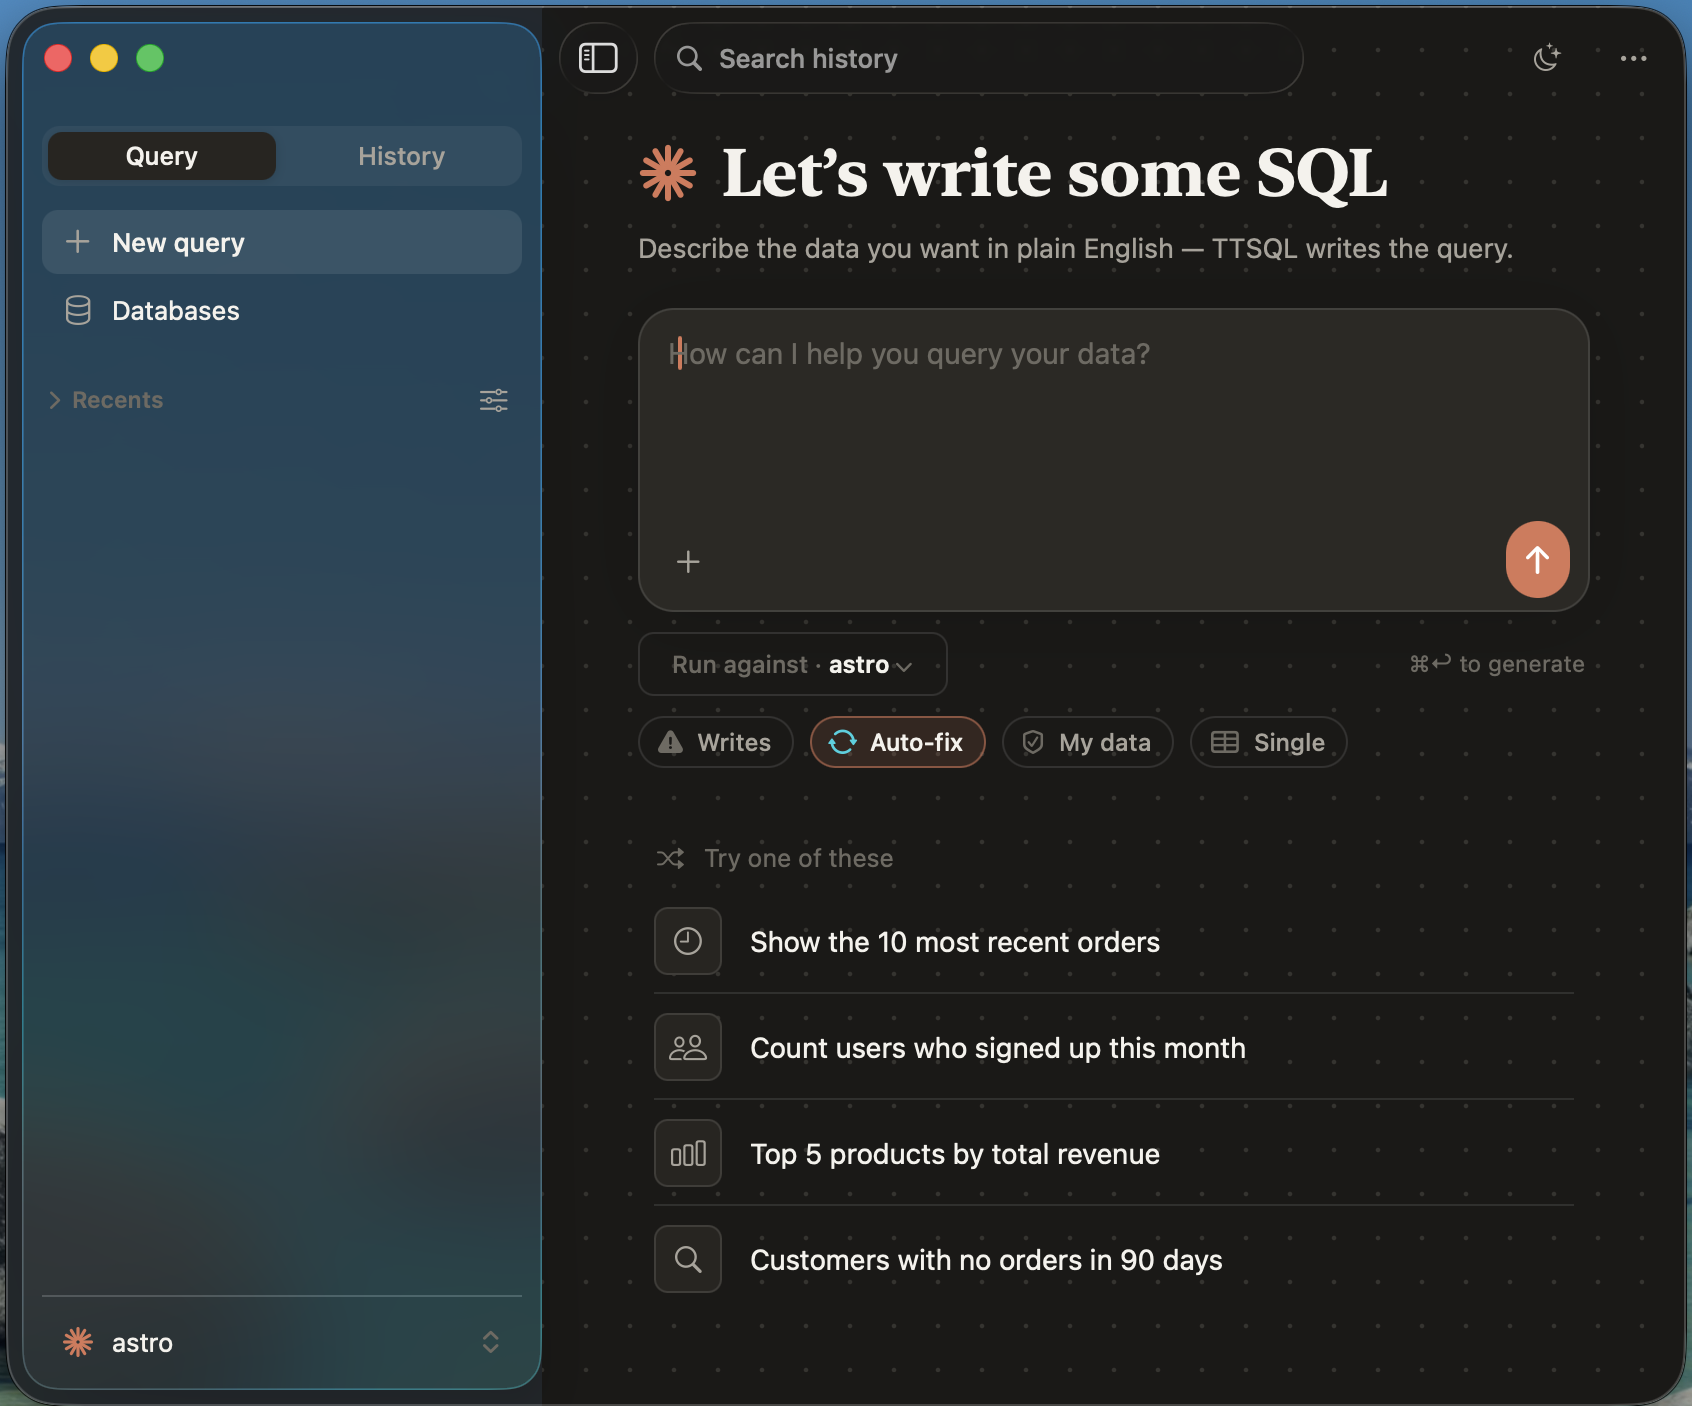Click the database cylinder icon
This screenshot has width=1692, height=1406.
point(78,310)
